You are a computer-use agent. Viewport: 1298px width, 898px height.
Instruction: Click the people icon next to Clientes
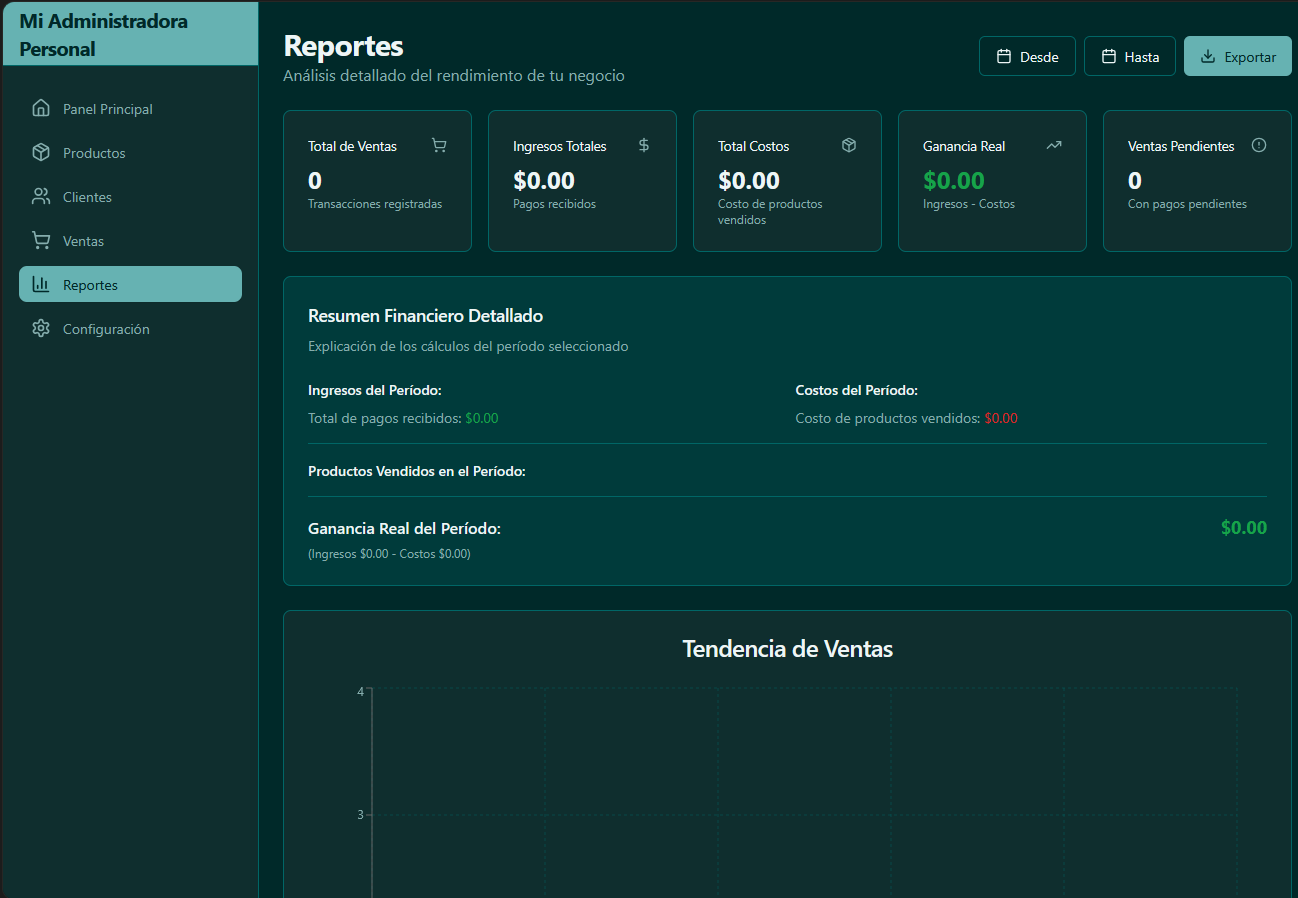(41, 197)
